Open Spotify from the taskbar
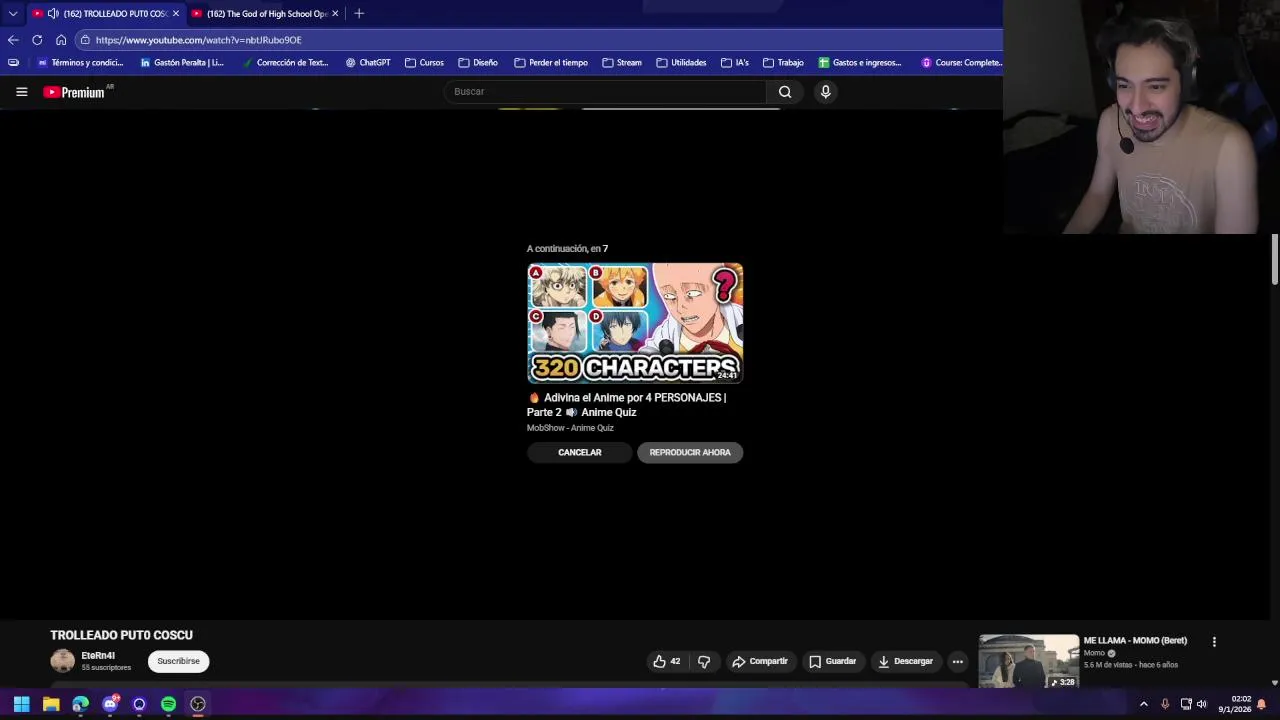 (168, 704)
